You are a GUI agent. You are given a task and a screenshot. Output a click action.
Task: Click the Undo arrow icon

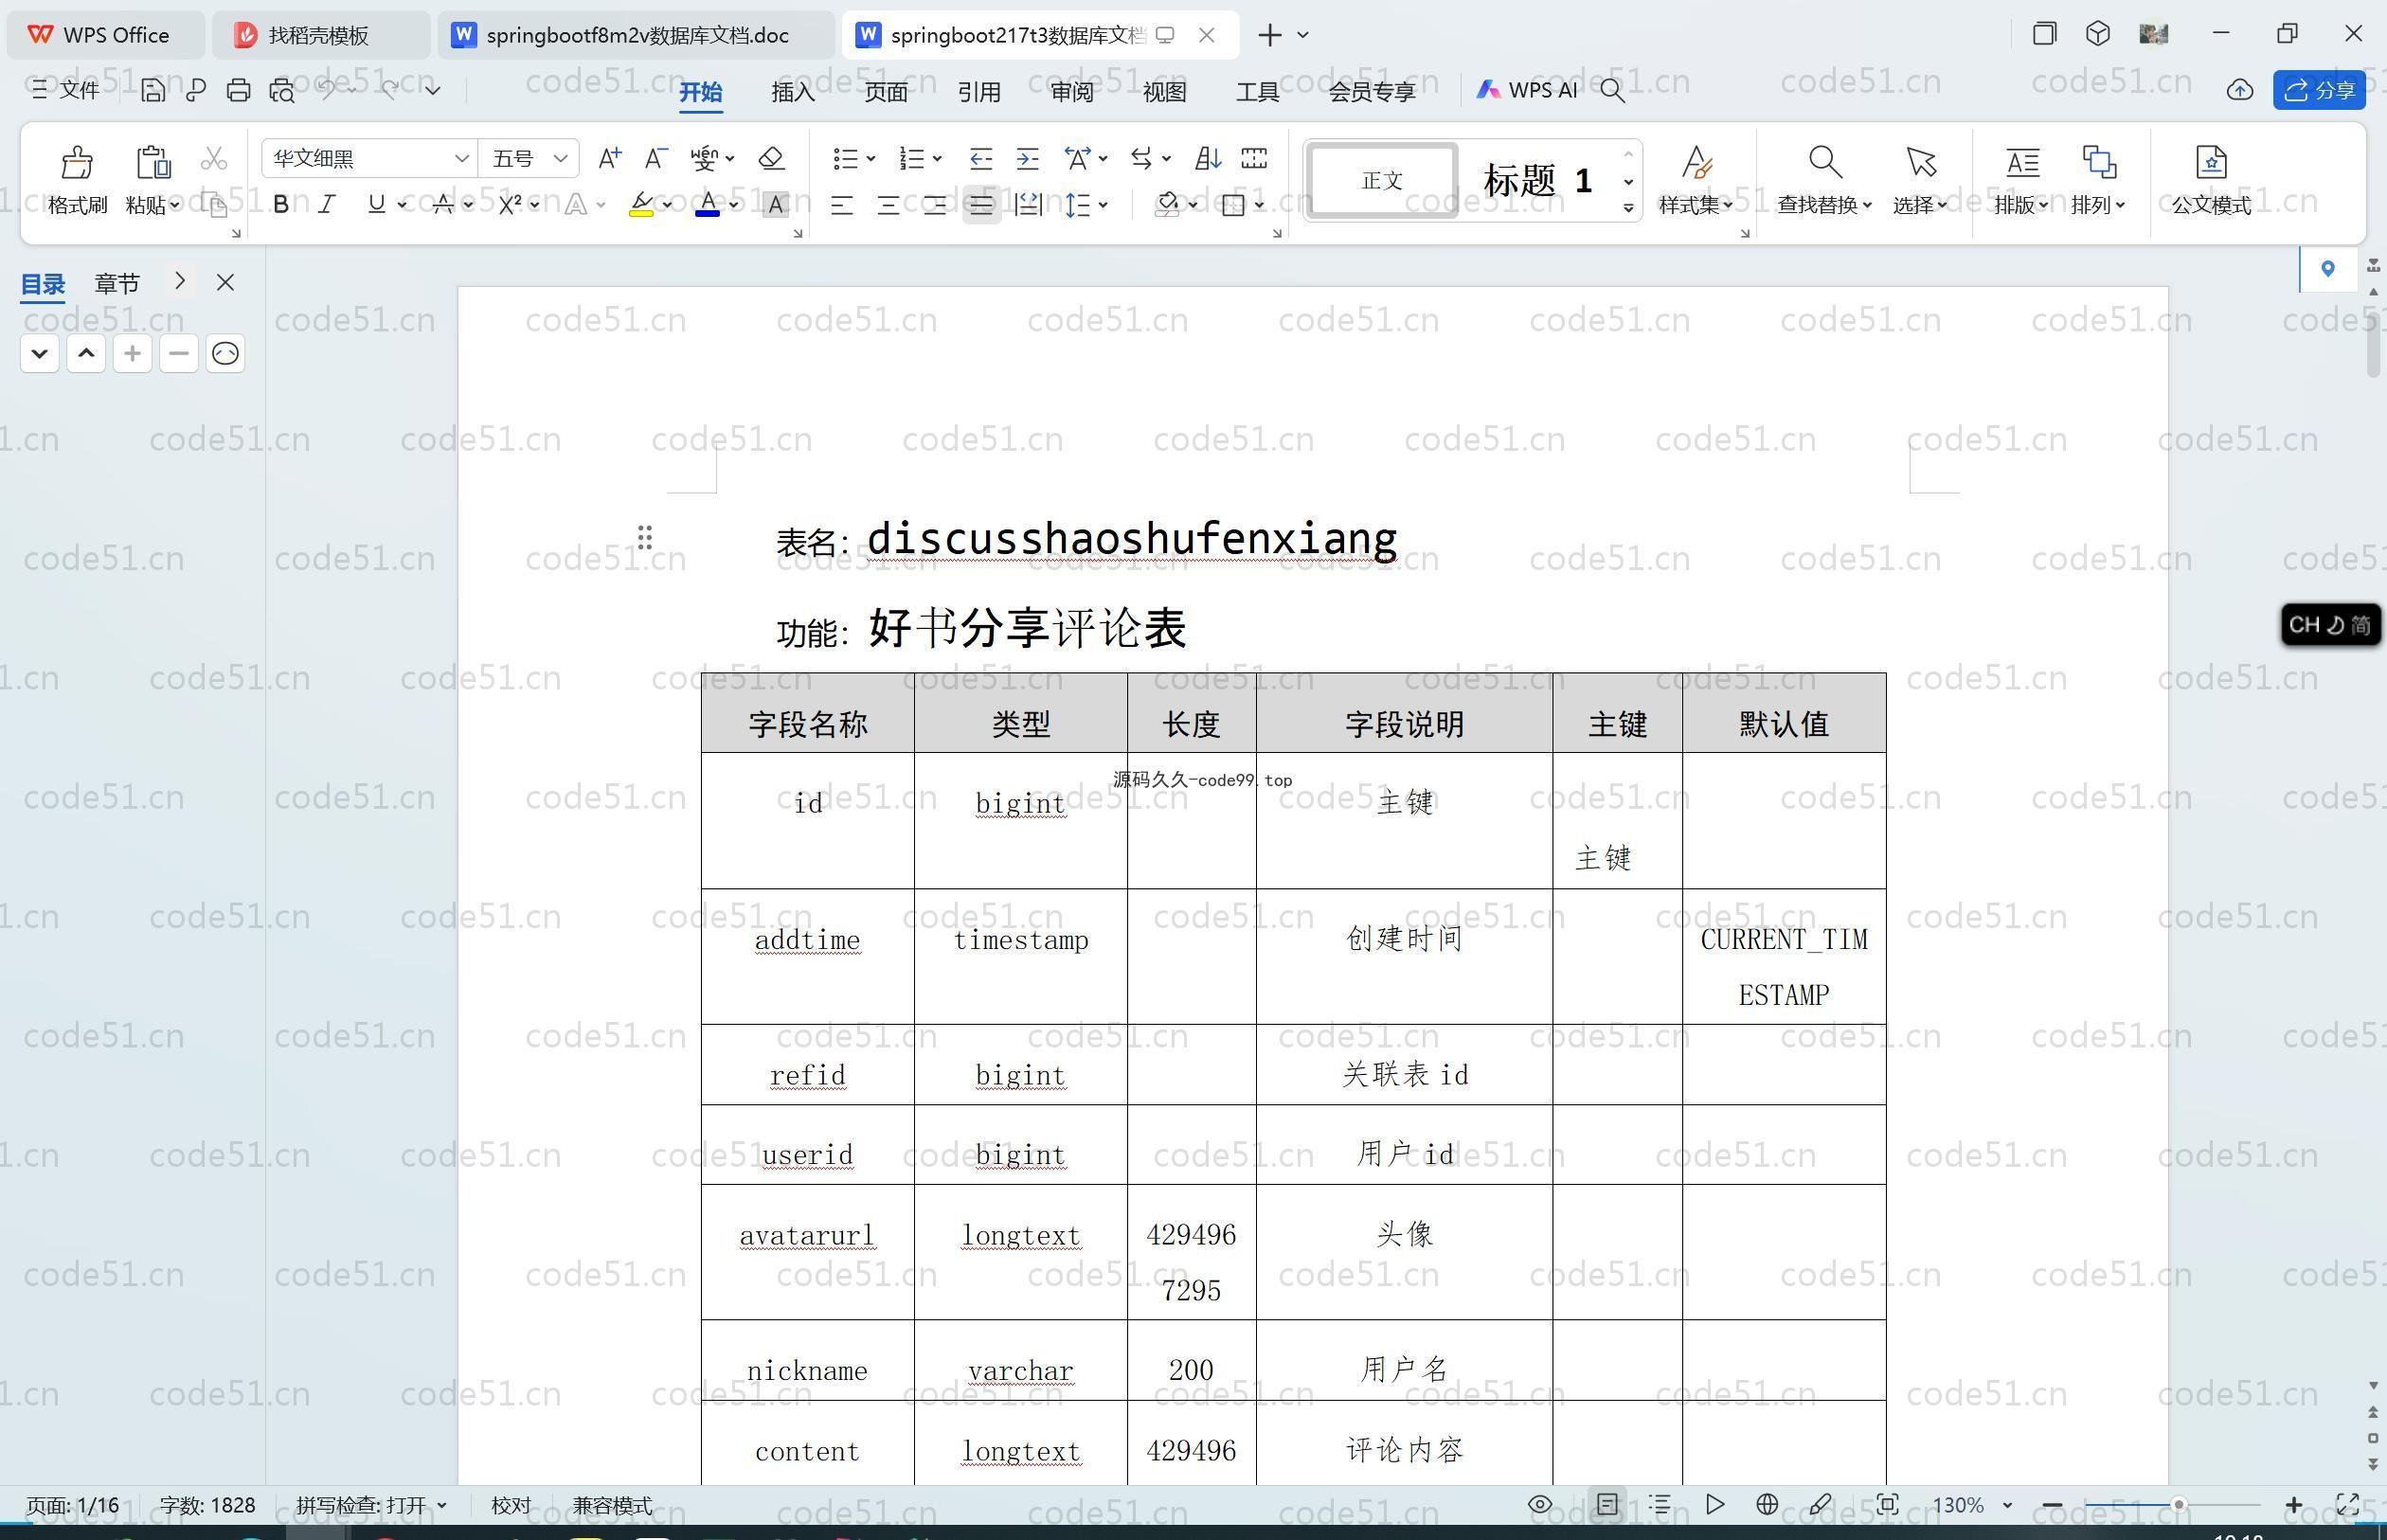(327, 90)
